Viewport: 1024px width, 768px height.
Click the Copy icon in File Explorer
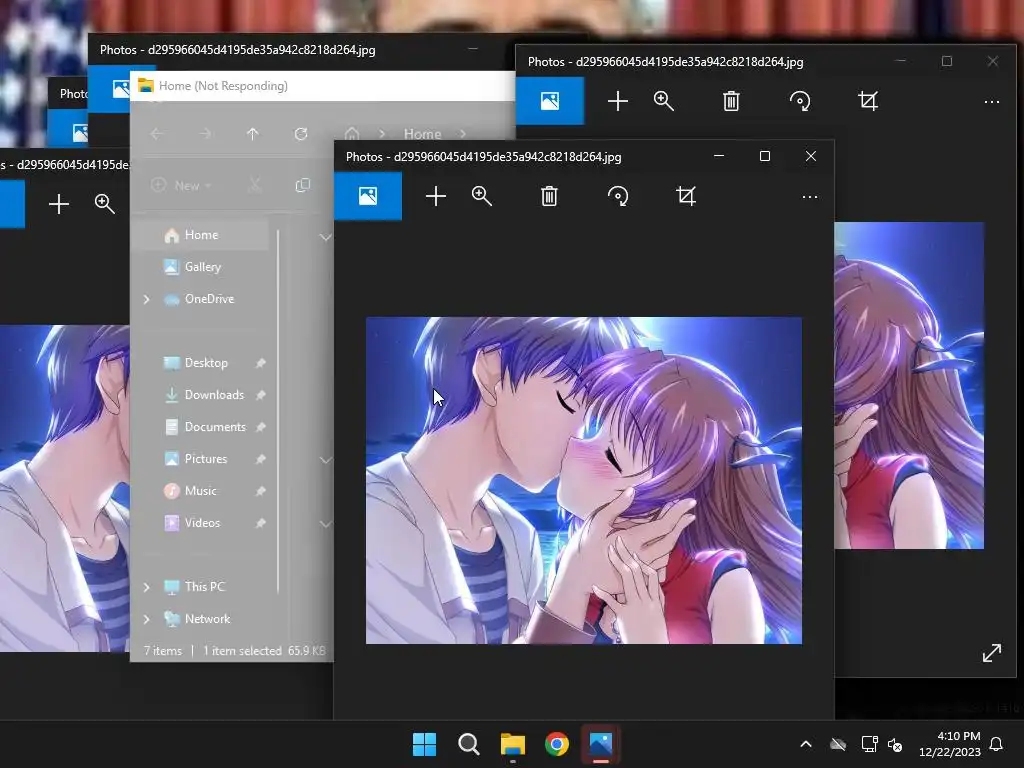pos(302,185)
